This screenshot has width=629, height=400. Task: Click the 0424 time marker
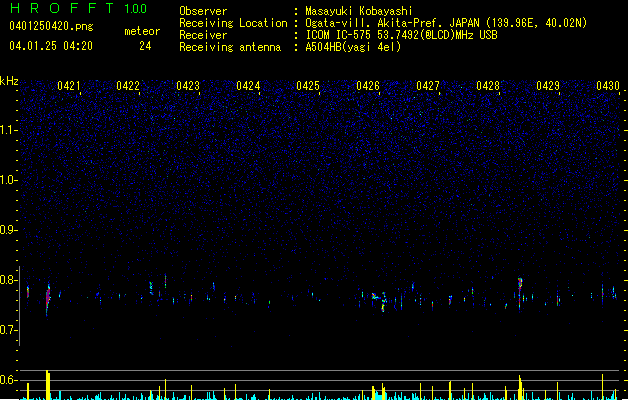pos(248,86)
